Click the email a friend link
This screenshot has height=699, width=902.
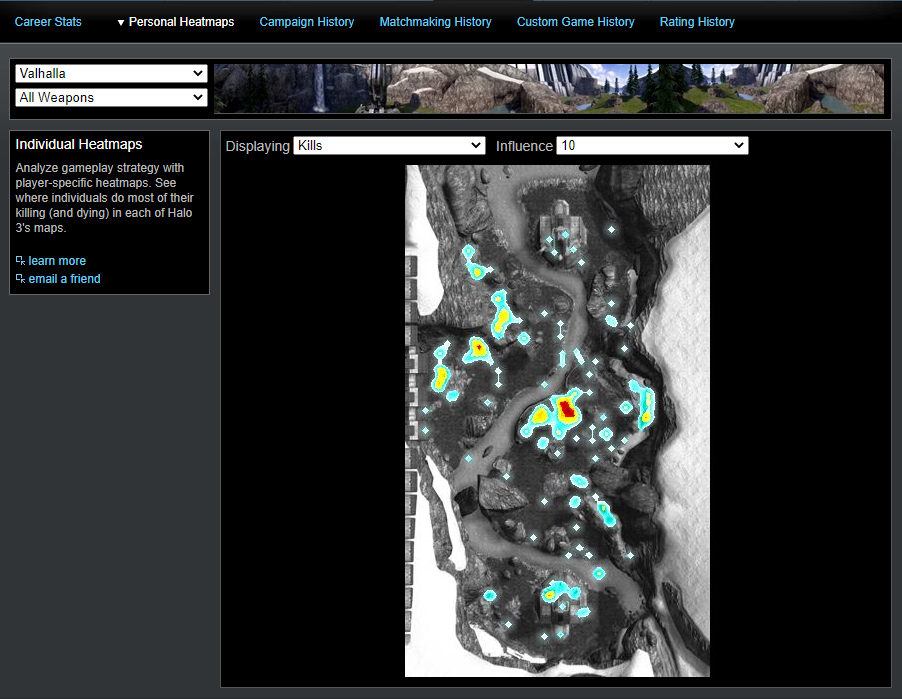(x=64, y=278)
